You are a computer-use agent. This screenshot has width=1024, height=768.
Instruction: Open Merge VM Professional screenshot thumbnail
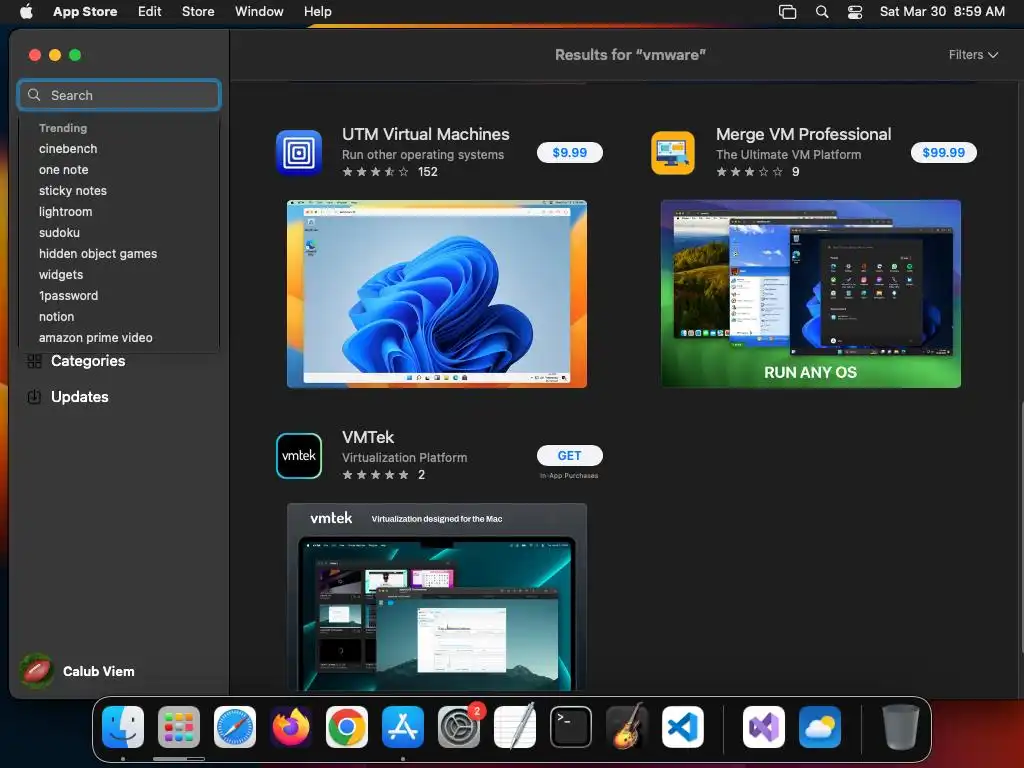point(810,294)
